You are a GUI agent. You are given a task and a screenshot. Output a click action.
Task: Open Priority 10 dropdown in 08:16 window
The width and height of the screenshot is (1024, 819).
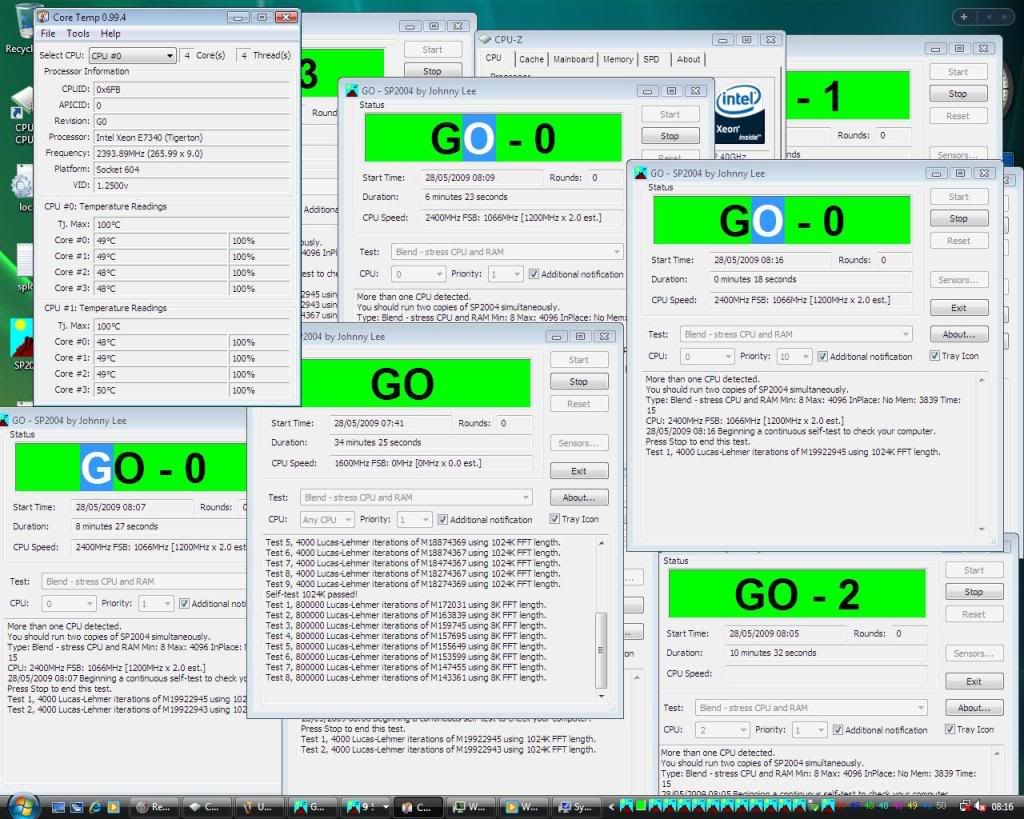pyautogui.click(x=794, y=357)
